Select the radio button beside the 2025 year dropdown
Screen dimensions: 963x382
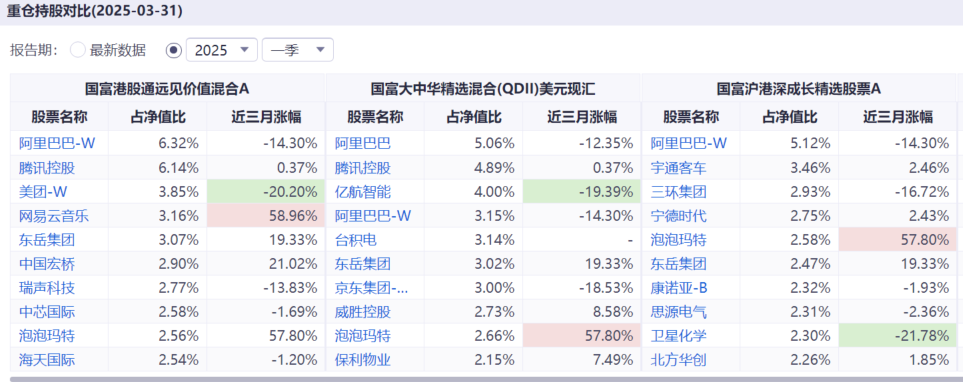[x=174, y=50]
